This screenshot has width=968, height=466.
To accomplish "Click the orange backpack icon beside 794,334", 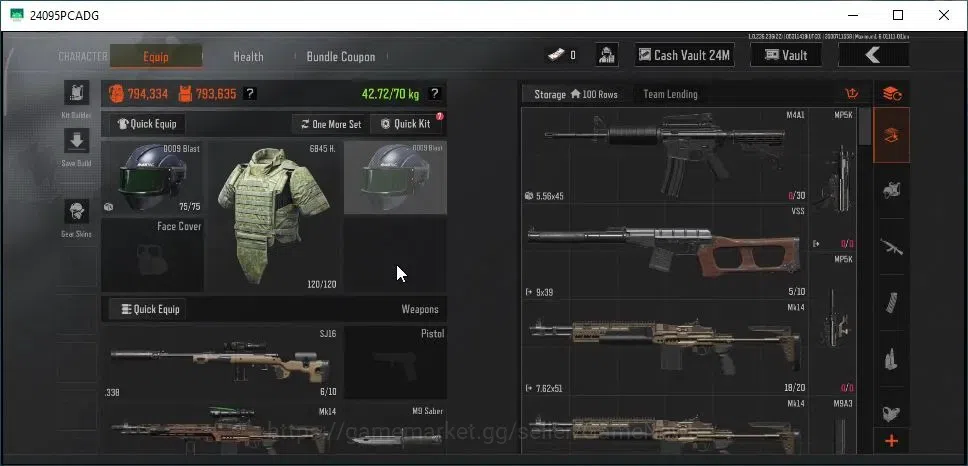I will click(x=116, y=94).
